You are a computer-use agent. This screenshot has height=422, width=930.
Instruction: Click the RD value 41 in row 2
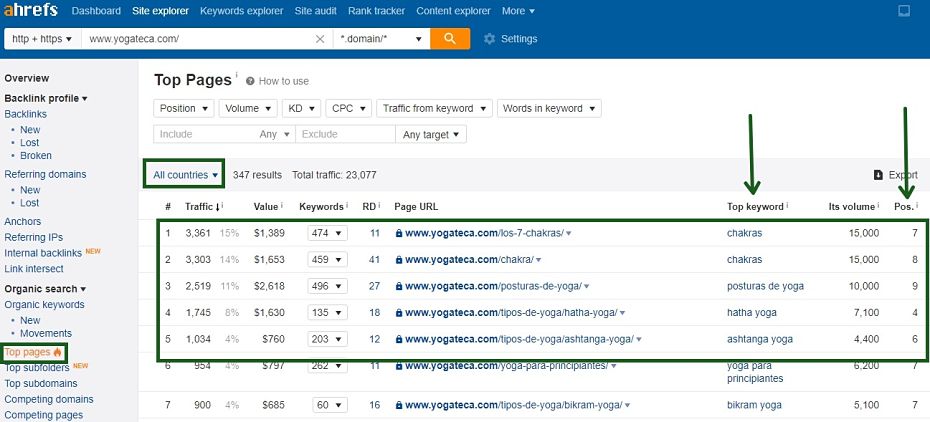tap(374, 260)
